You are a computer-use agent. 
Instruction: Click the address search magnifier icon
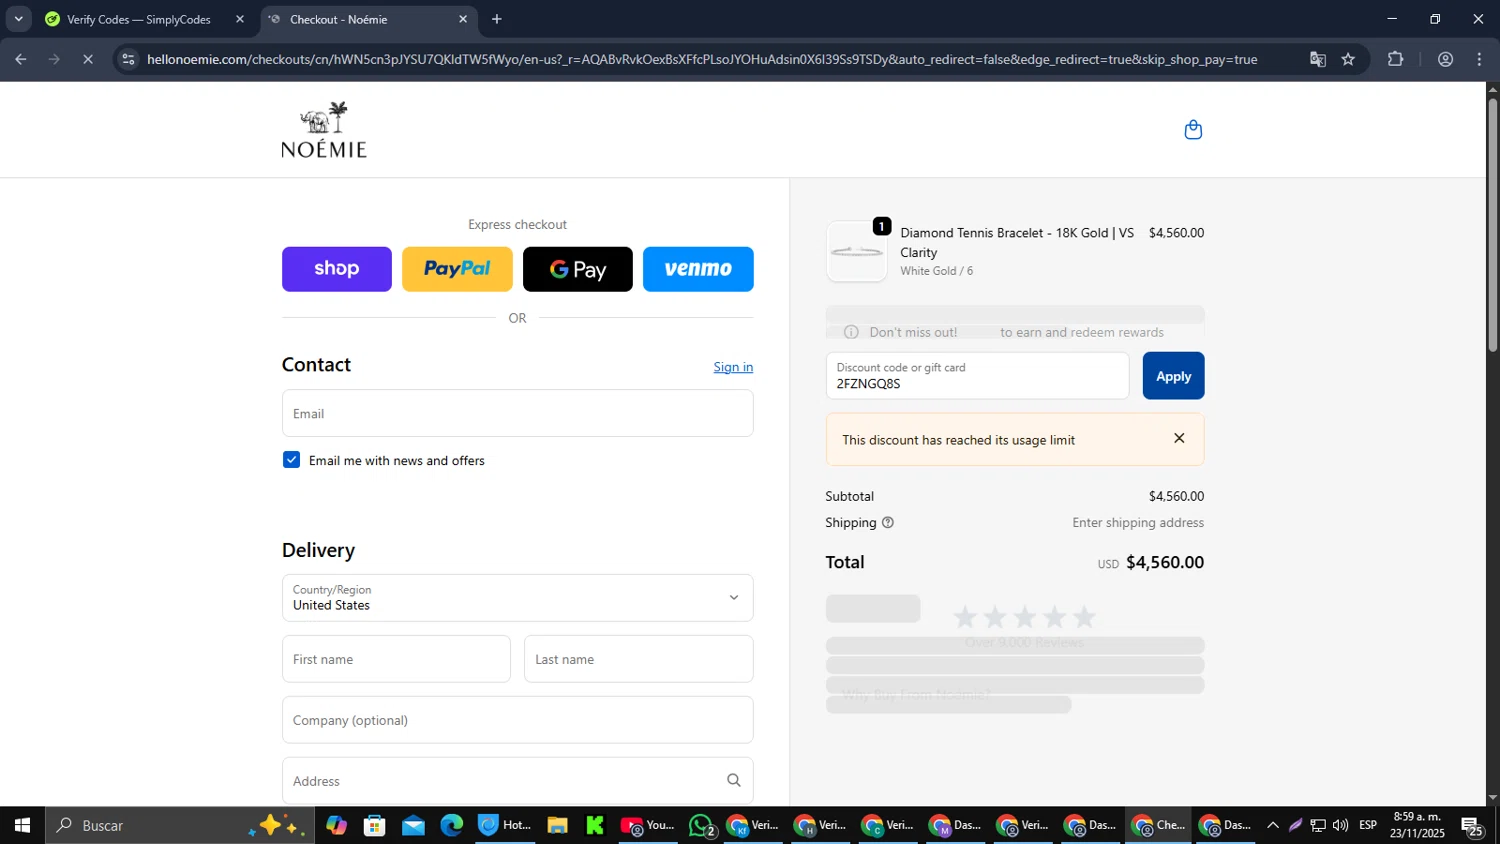(734, 781)
